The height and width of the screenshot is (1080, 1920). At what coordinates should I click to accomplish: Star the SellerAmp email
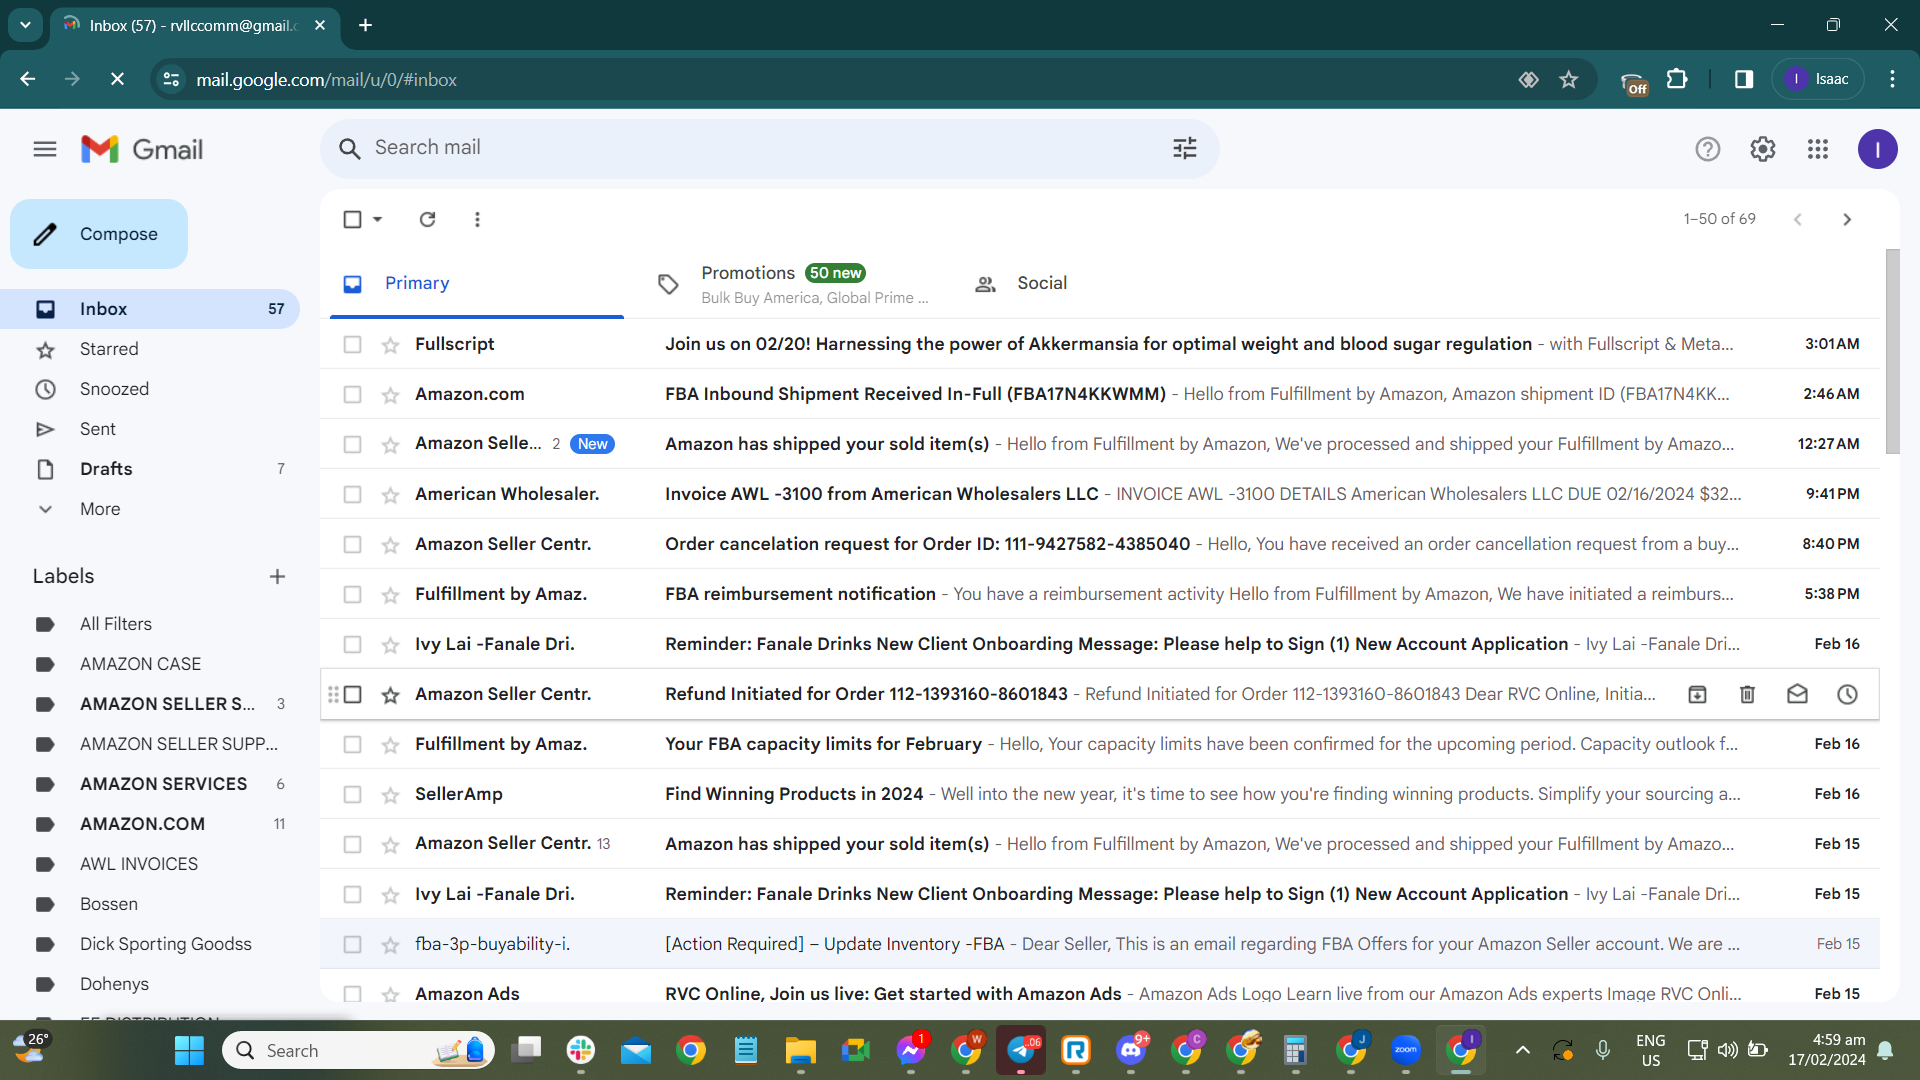390,795
